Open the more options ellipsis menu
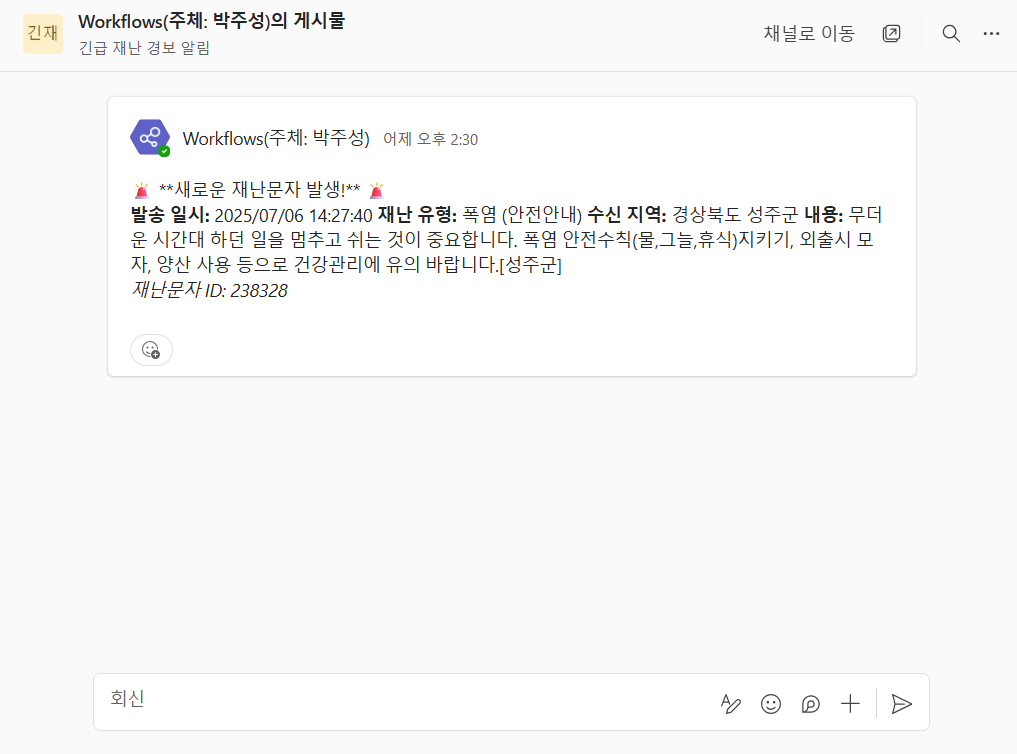The width and height of the screenshot is (1017, 754). coord(991,34)
